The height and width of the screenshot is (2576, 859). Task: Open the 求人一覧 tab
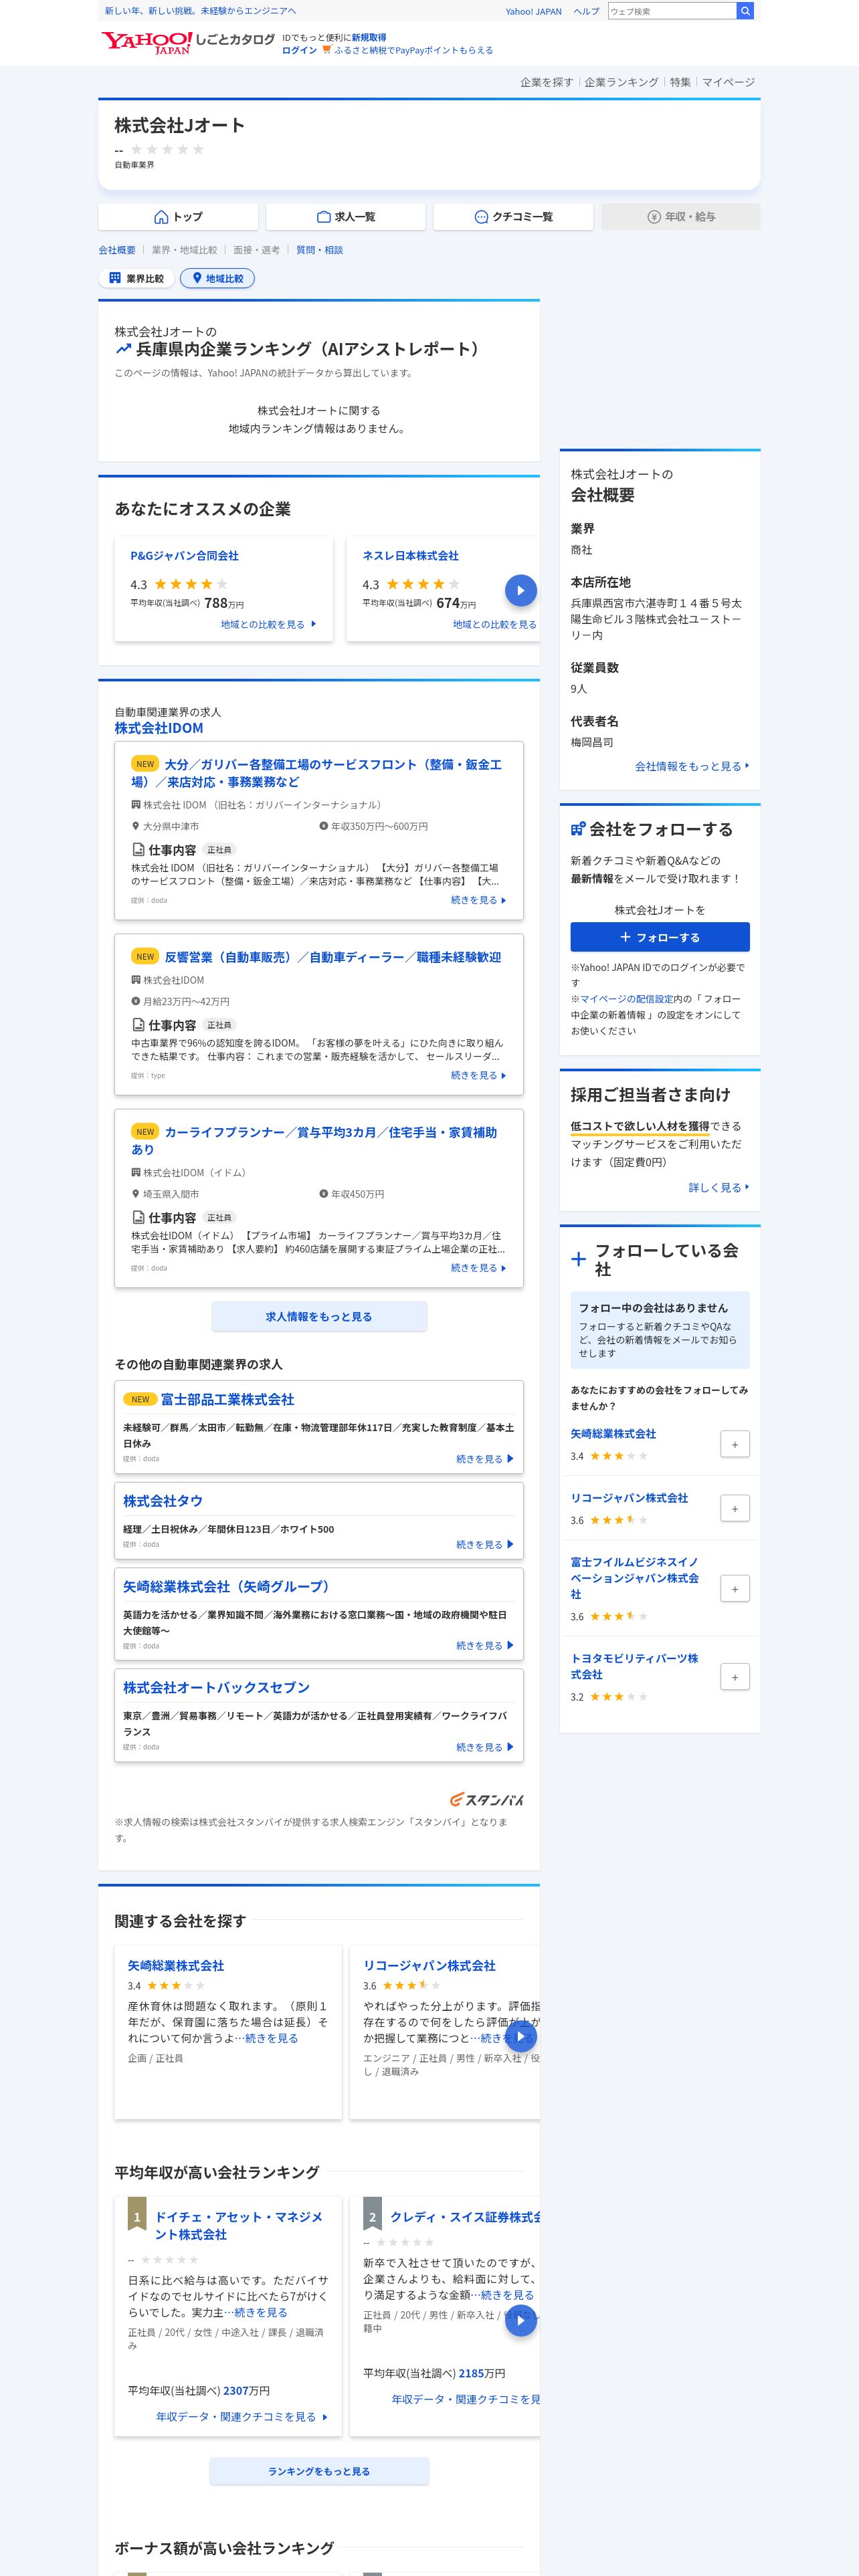pos(345,217)
